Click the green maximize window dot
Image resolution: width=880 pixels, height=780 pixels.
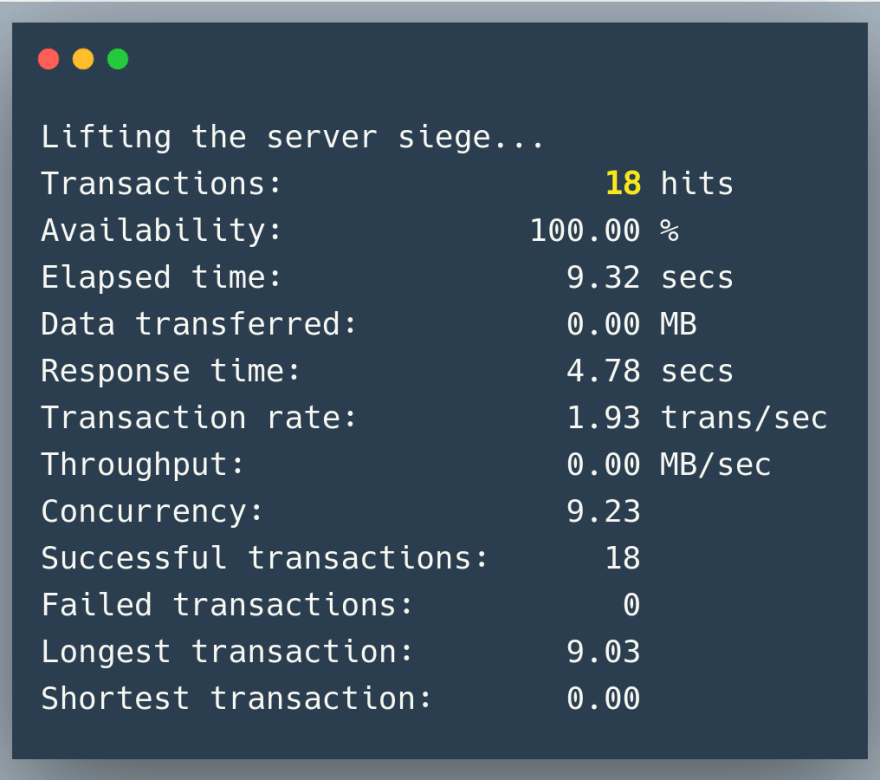pos(118,59)
